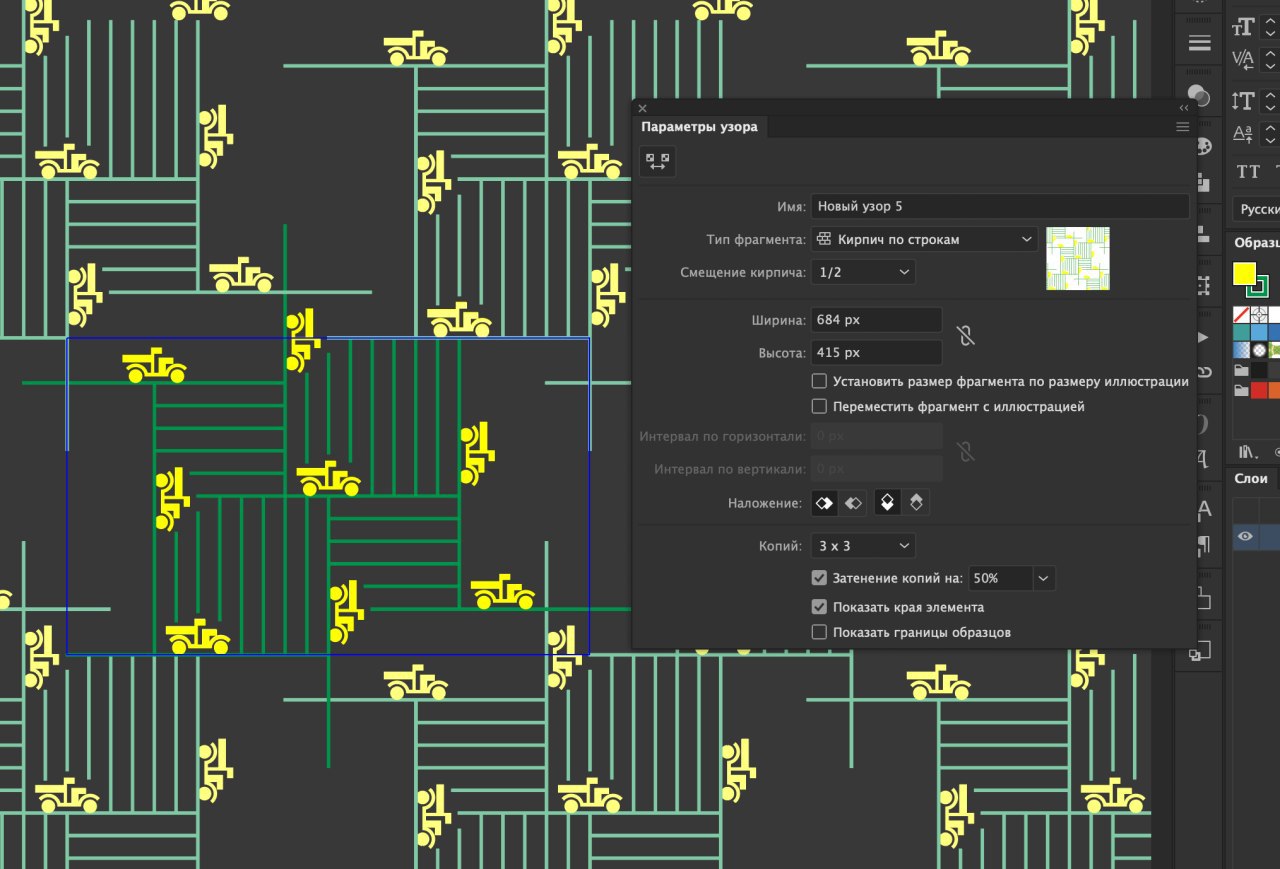Uncheck Затенение копий на checkbox
The width and height of the screenshot is (1280, 869).
pos(820,578)
